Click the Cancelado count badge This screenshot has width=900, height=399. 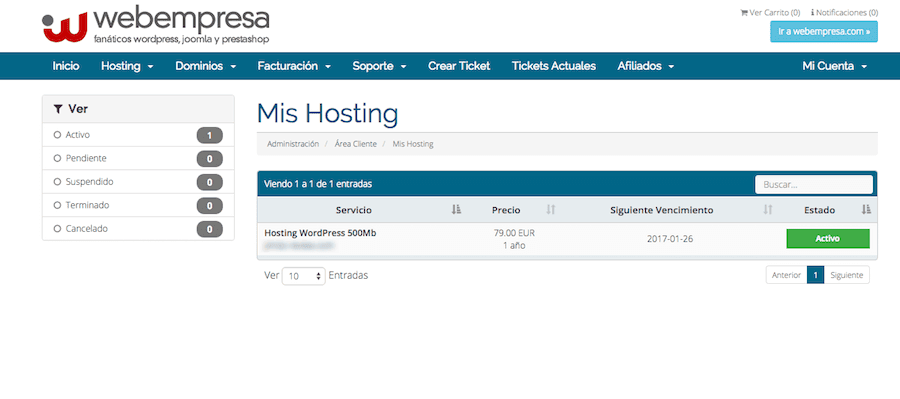point(210,230)
